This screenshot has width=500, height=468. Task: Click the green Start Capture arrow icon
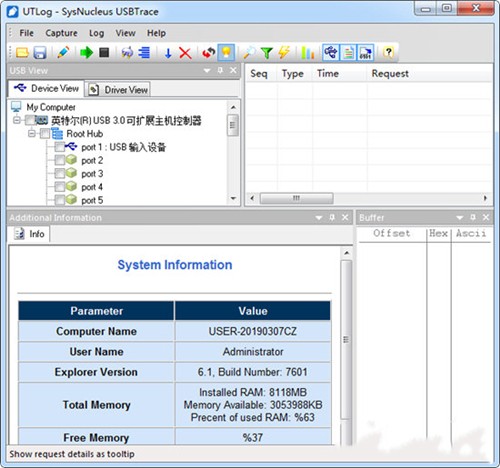pos(86,52)
